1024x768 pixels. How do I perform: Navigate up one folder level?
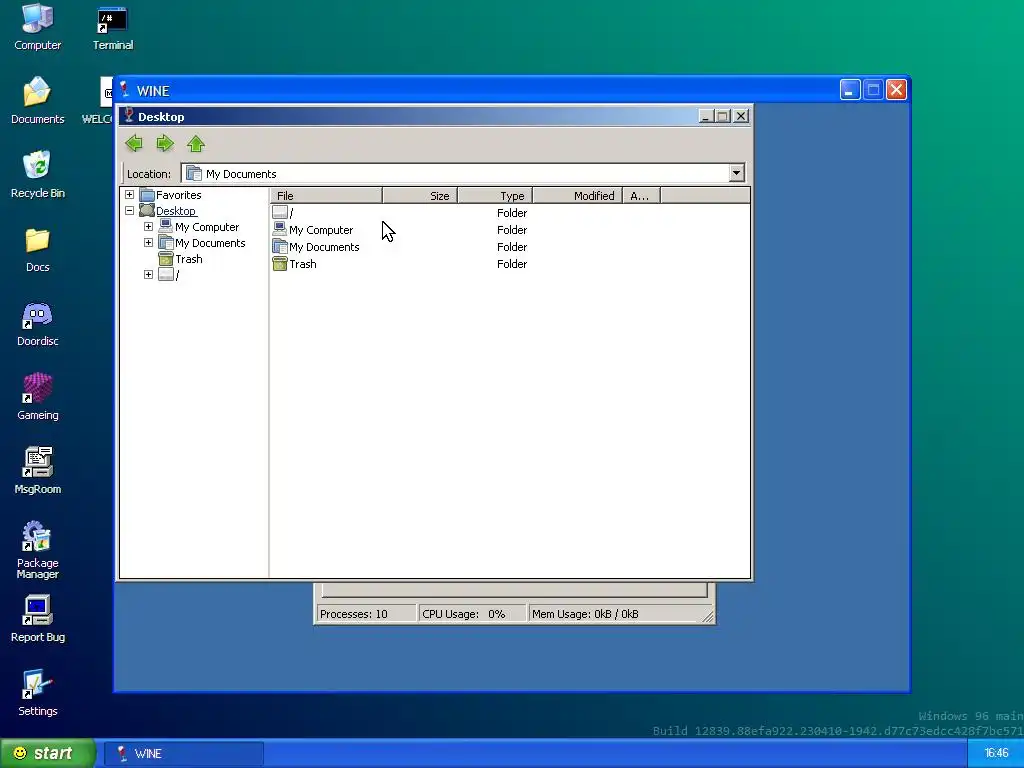(x=196, y=143)
